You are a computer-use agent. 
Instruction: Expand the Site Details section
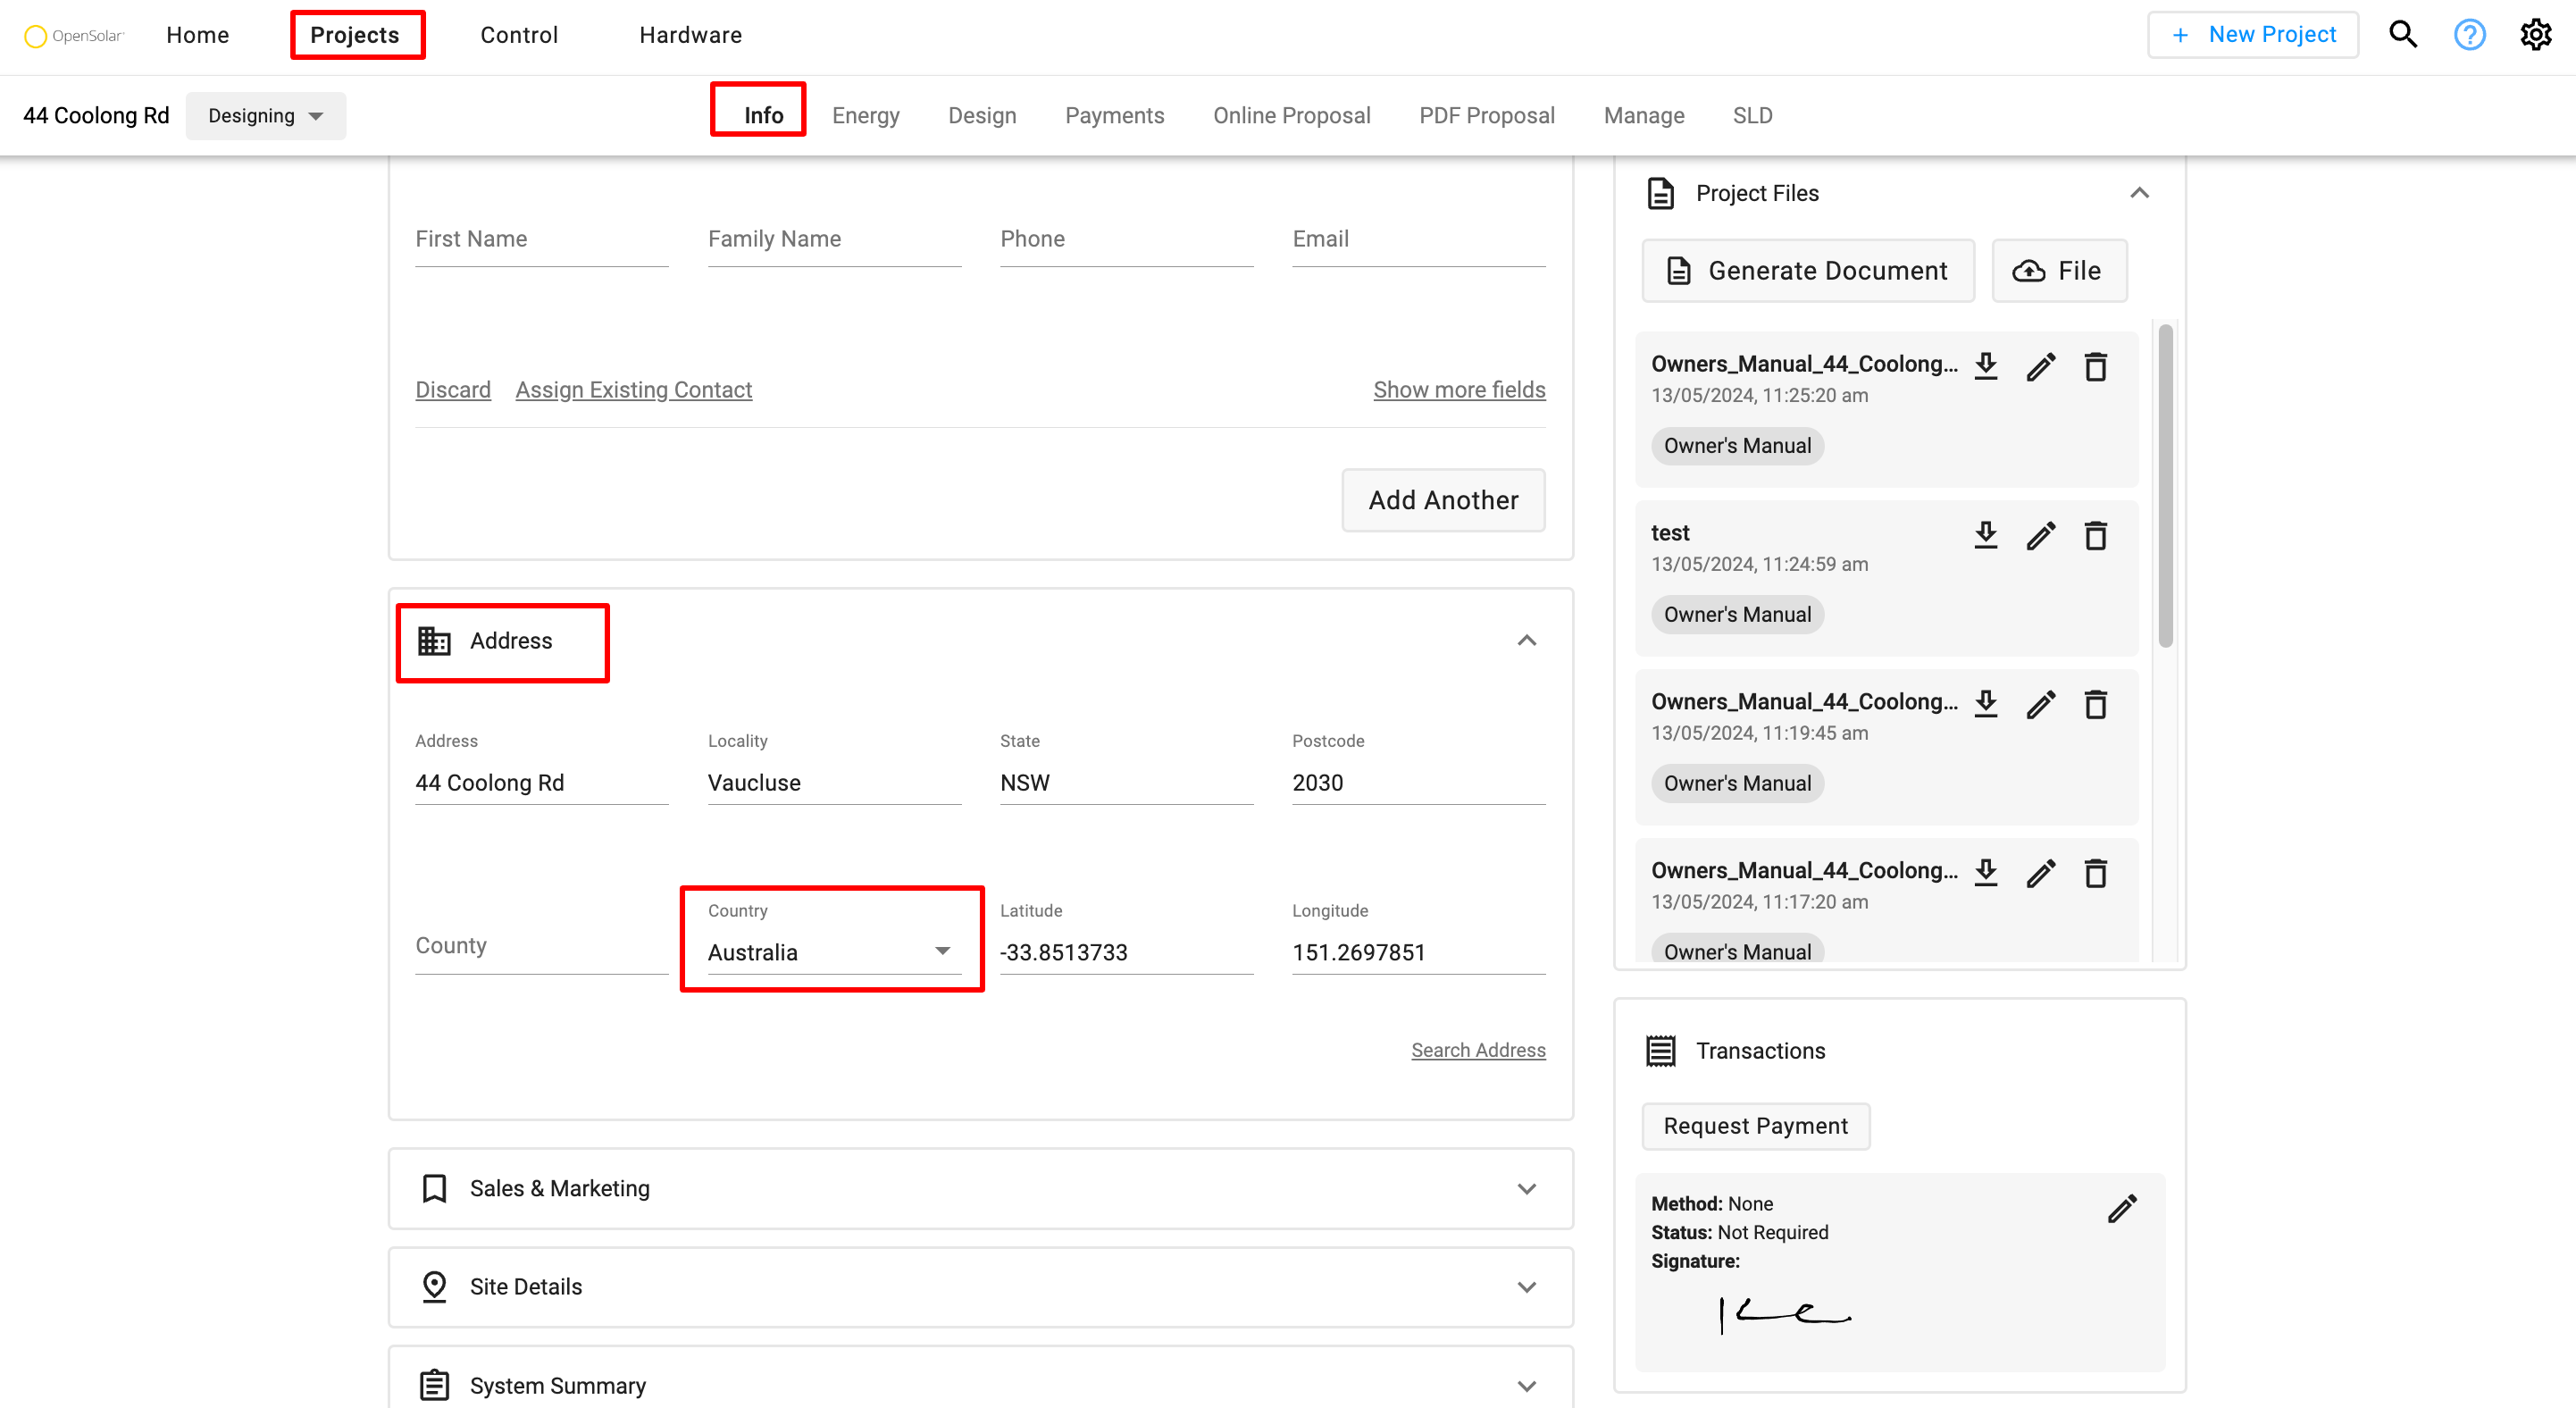[1526, 1287]
